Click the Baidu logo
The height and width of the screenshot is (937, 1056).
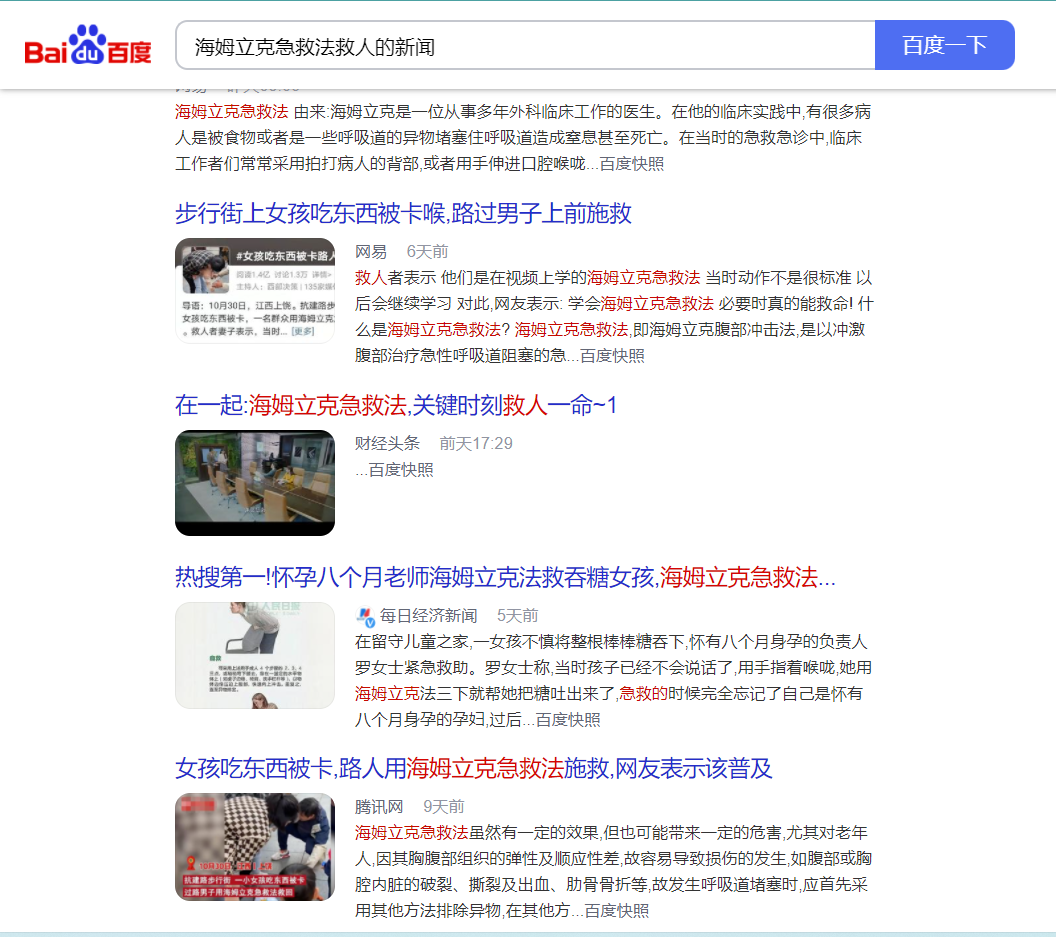click(x=88, y=45)
